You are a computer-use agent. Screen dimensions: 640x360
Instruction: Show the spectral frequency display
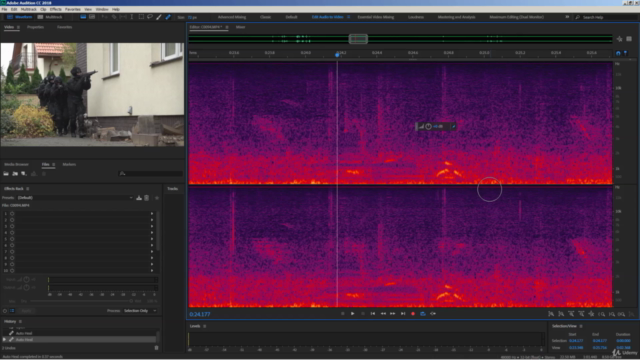[83, 17]
